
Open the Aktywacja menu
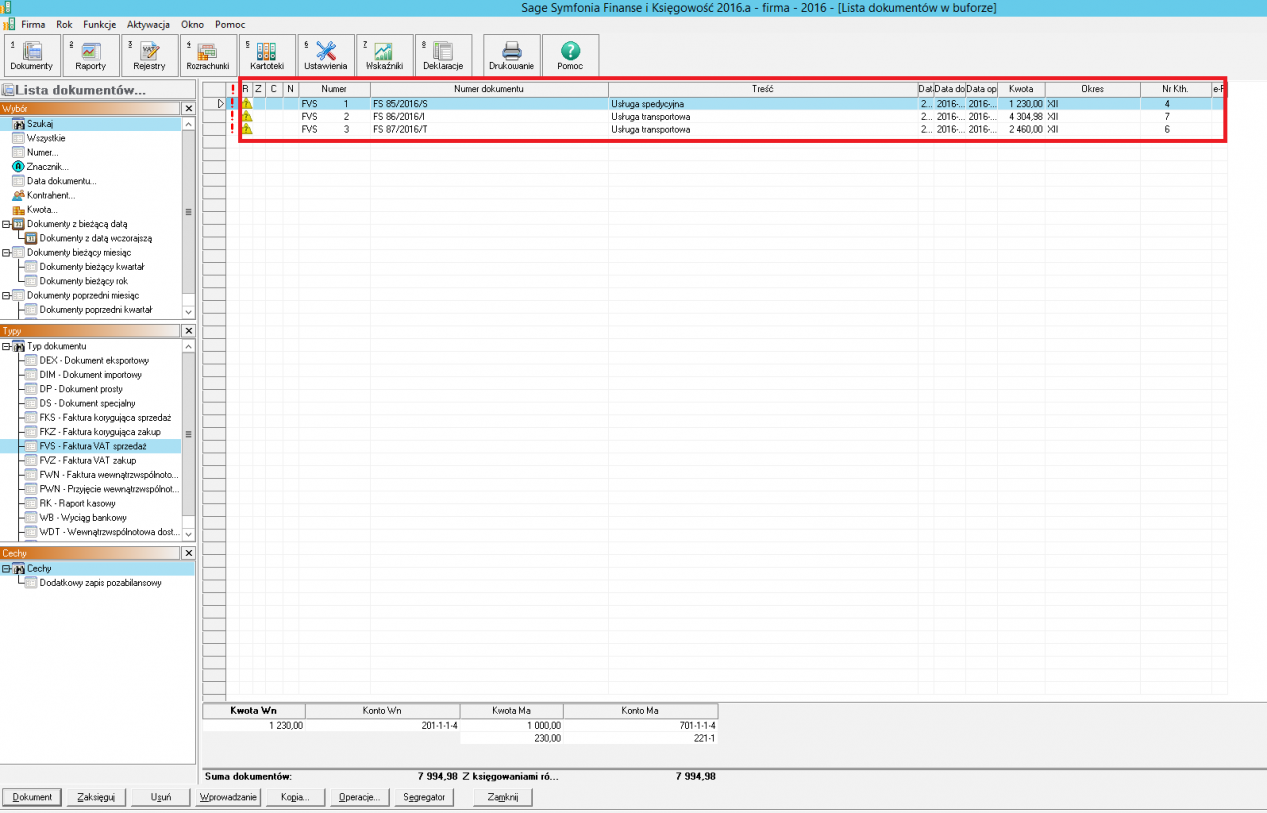coord(148,24)
